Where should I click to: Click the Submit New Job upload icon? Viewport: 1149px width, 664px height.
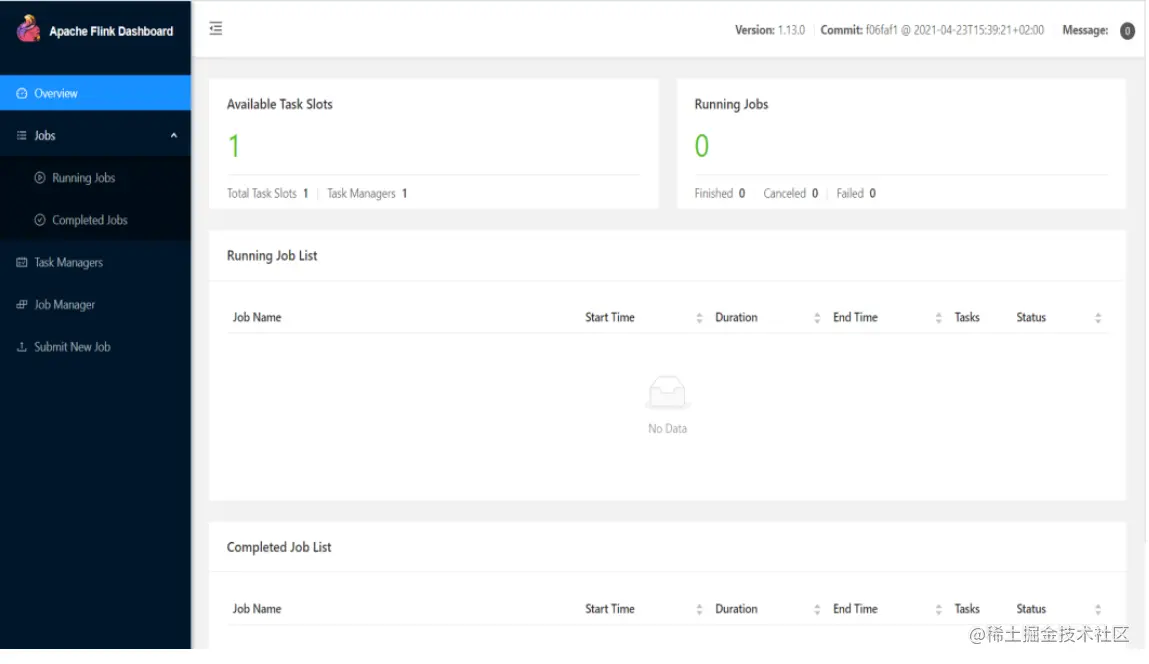coord(22,347)
